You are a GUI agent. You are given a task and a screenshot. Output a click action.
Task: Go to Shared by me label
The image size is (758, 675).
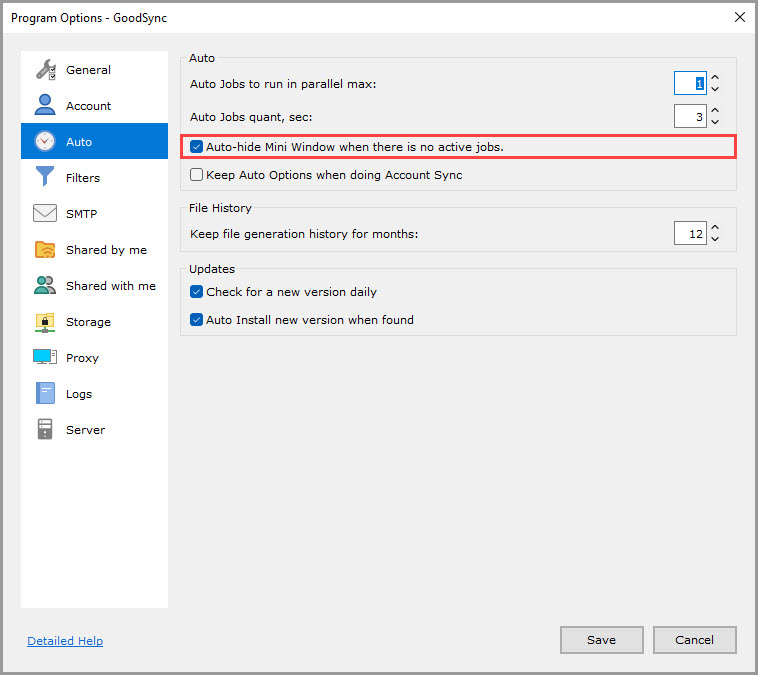tap(106, 250)
